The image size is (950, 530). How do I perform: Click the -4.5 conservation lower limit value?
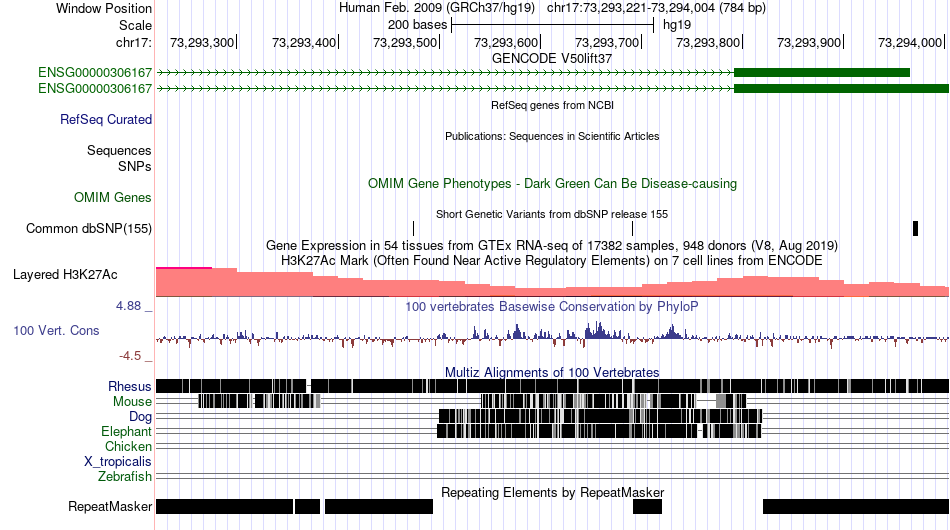(130, 356)
